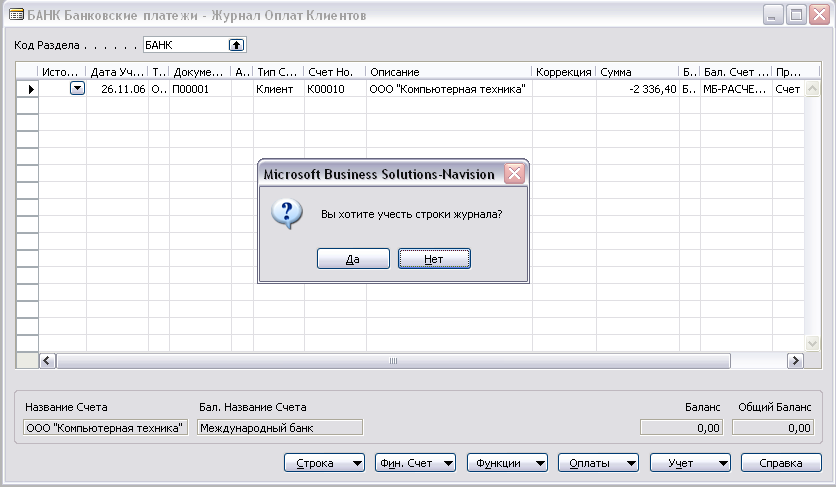
Task: Click the amount cell -2 336,40
Action: (638, 89)
